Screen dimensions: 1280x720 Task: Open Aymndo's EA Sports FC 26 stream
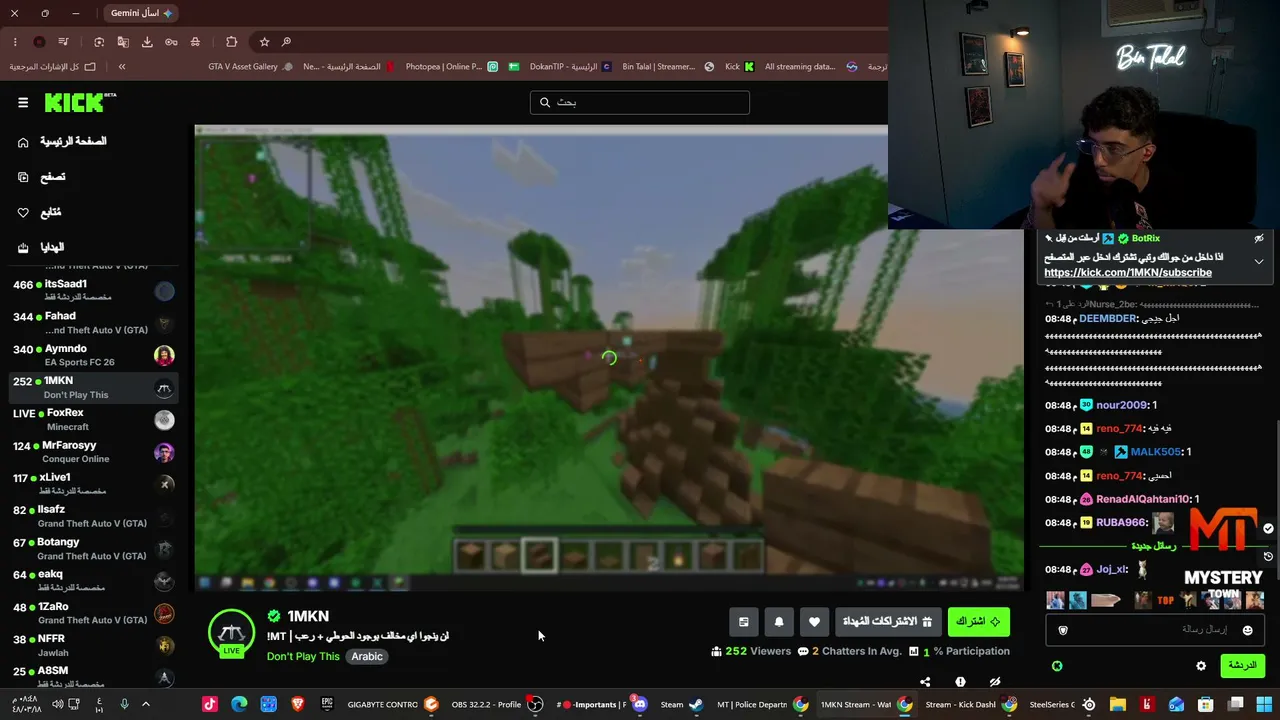point(93,355)
